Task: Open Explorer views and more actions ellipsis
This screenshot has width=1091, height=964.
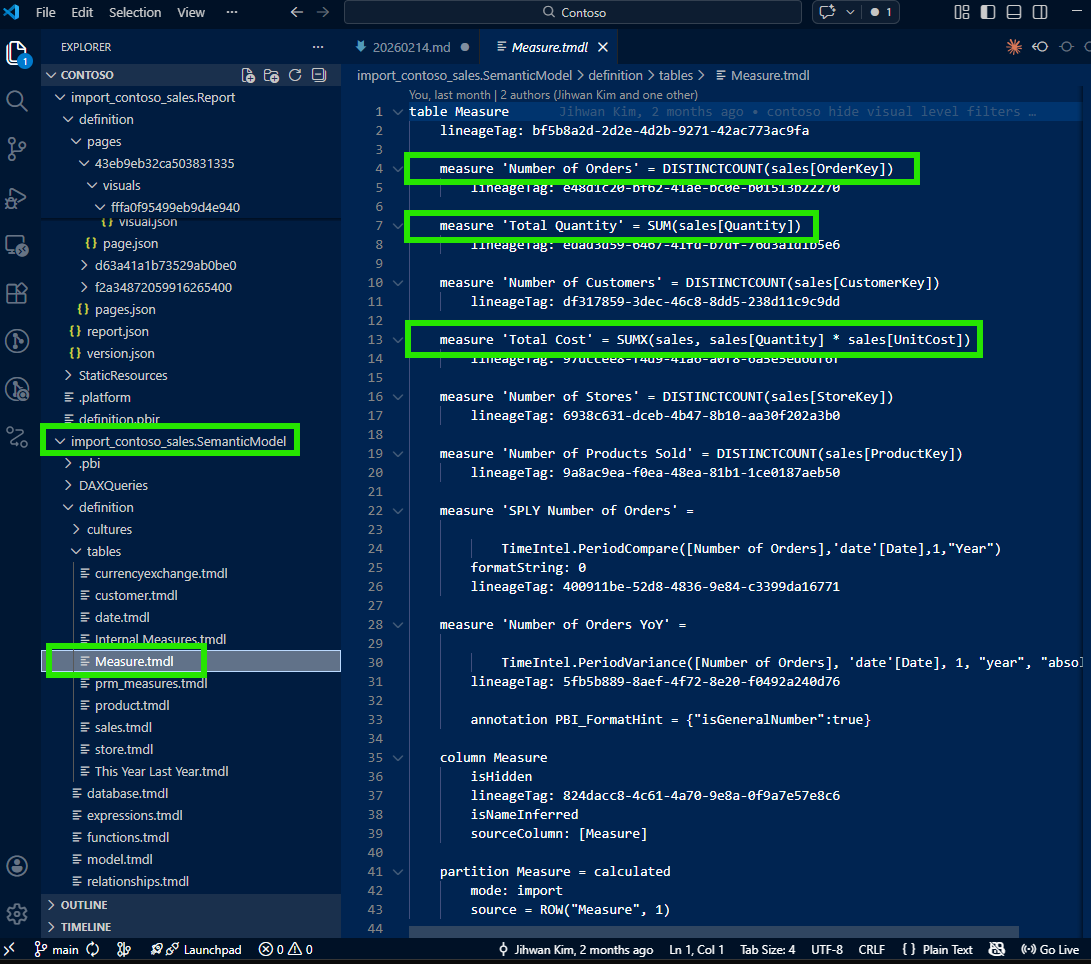Action: (318, 47)
